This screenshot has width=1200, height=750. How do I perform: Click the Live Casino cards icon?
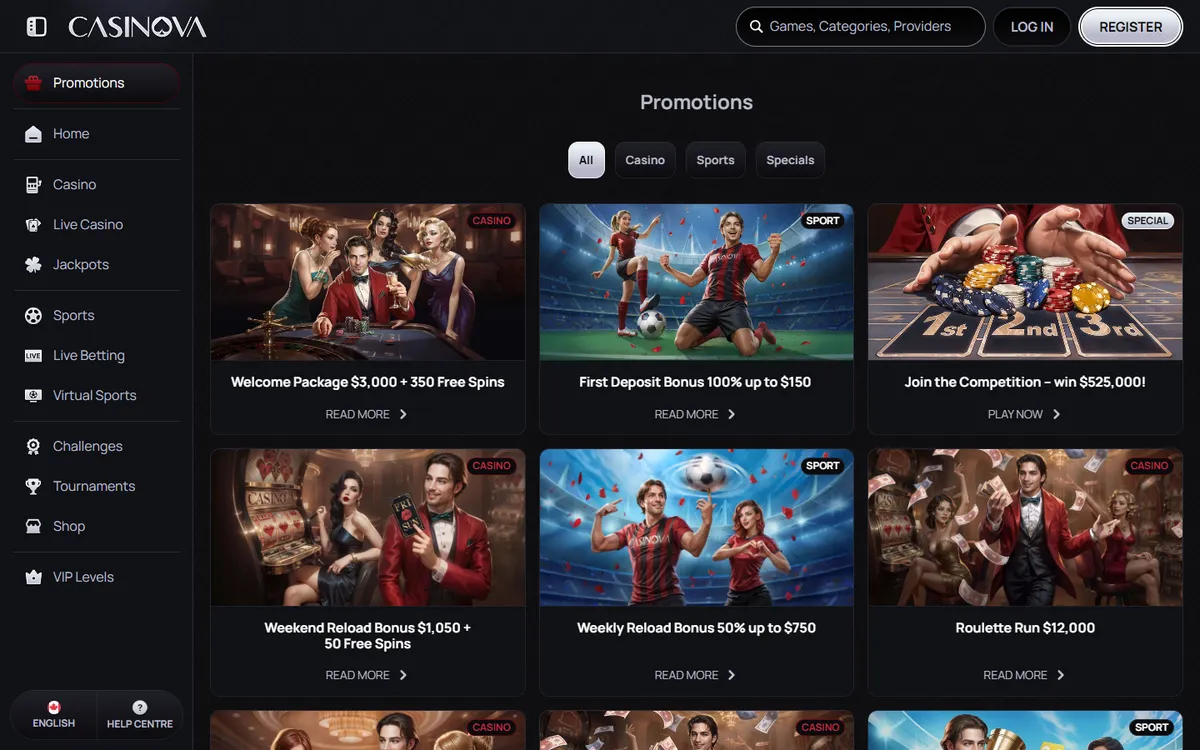(34, 225)
